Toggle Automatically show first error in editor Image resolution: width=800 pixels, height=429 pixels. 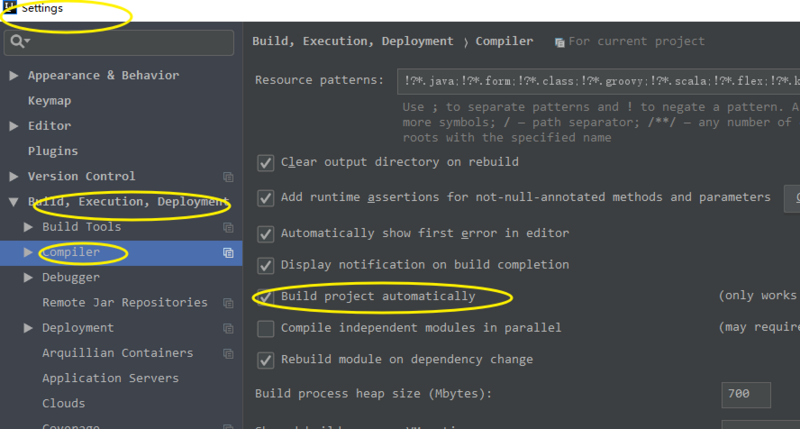(265, 234)
